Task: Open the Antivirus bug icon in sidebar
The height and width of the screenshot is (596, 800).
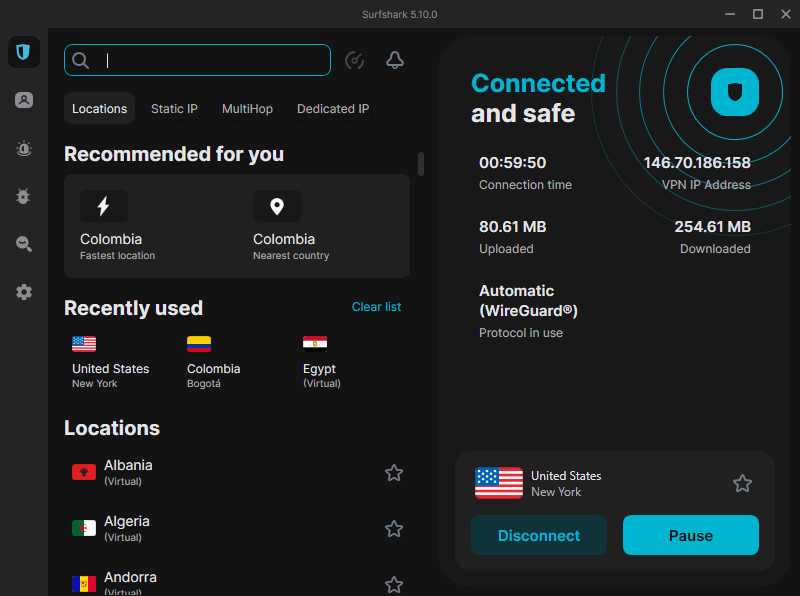Action: [x=23, y=196]
